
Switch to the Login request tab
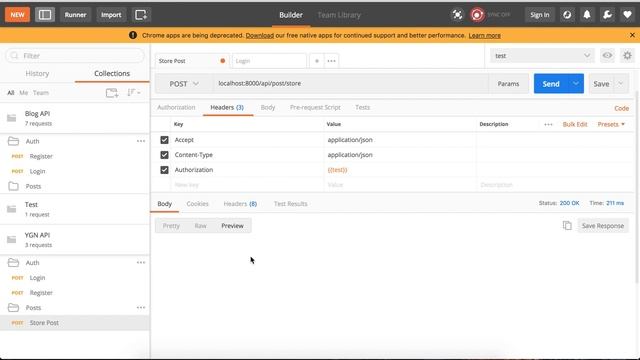point(269,61)
